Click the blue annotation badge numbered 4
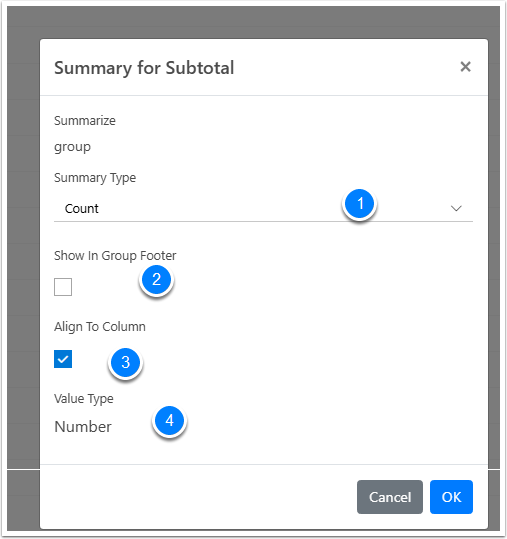Viewport: 507px width, 539px height. tap(169, 420)
